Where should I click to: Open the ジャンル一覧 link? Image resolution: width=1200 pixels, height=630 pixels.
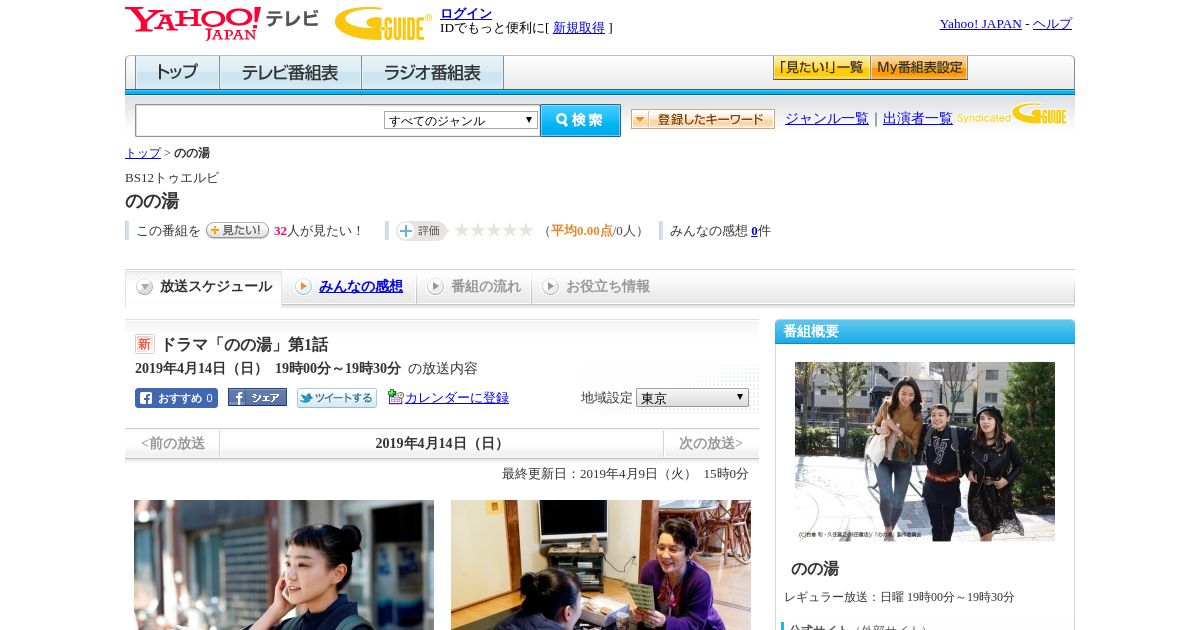point(827,118)
